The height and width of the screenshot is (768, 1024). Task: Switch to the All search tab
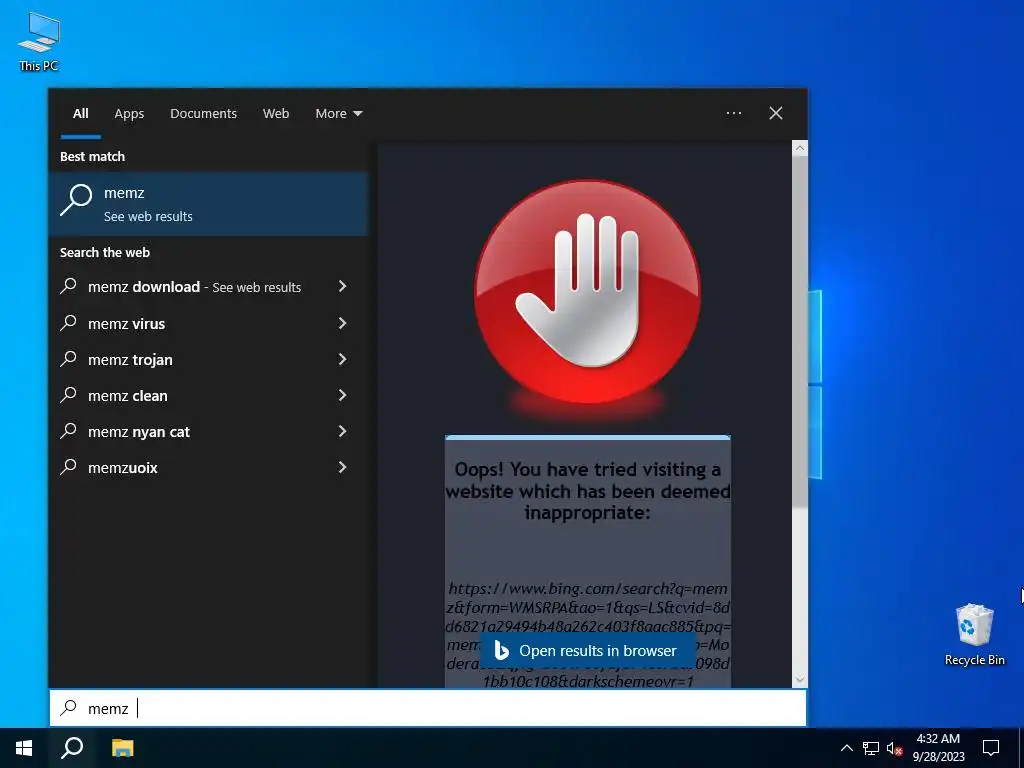tap(80, 114)
